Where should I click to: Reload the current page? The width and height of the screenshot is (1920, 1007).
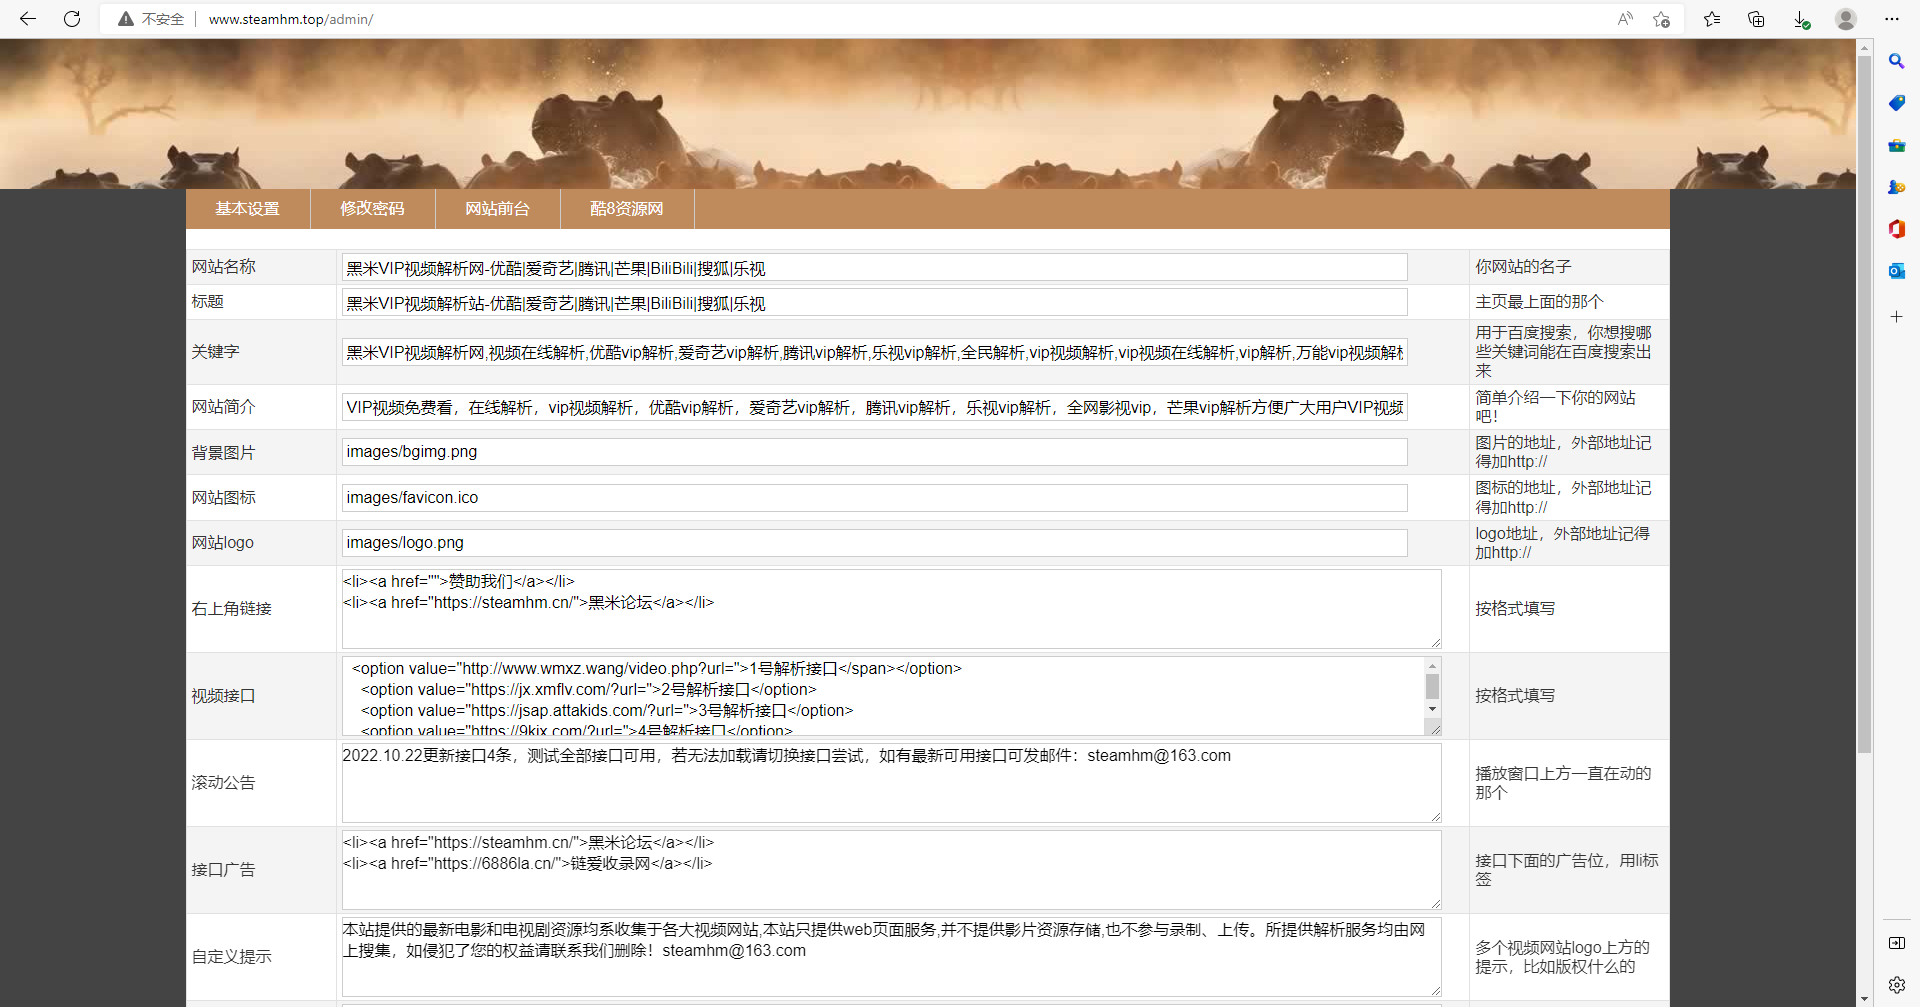click(x=72, y=19)
